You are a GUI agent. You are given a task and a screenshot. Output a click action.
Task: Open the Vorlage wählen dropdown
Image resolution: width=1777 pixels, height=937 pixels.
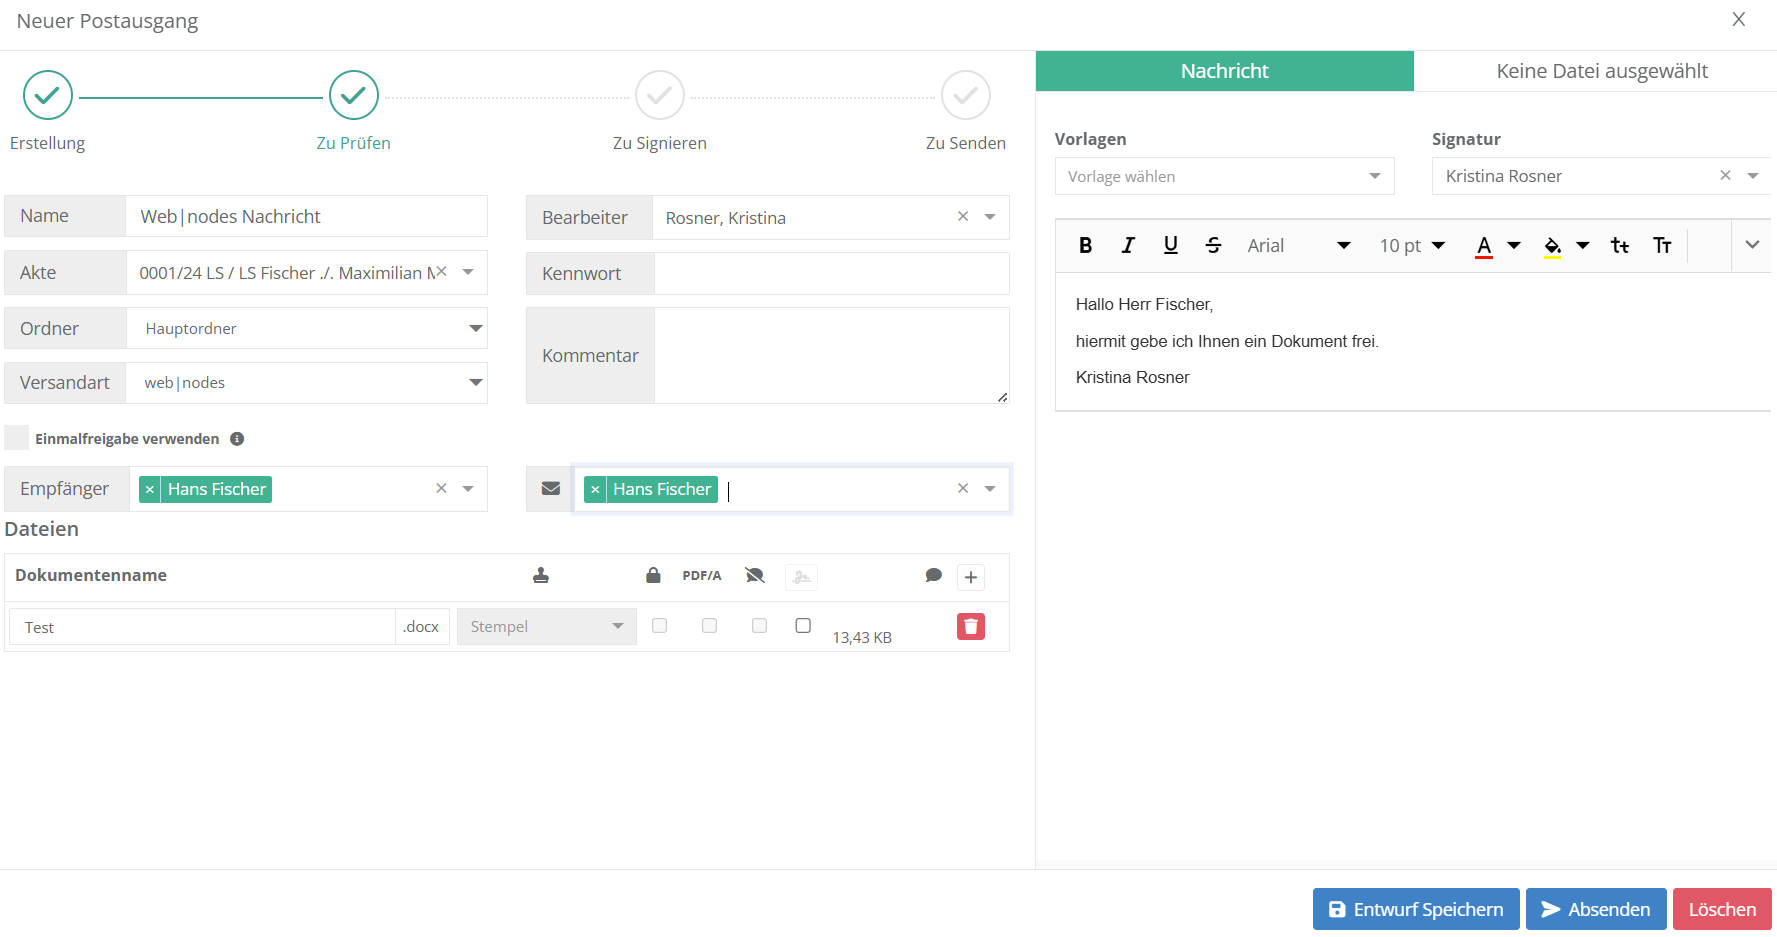coord(1223,177)
